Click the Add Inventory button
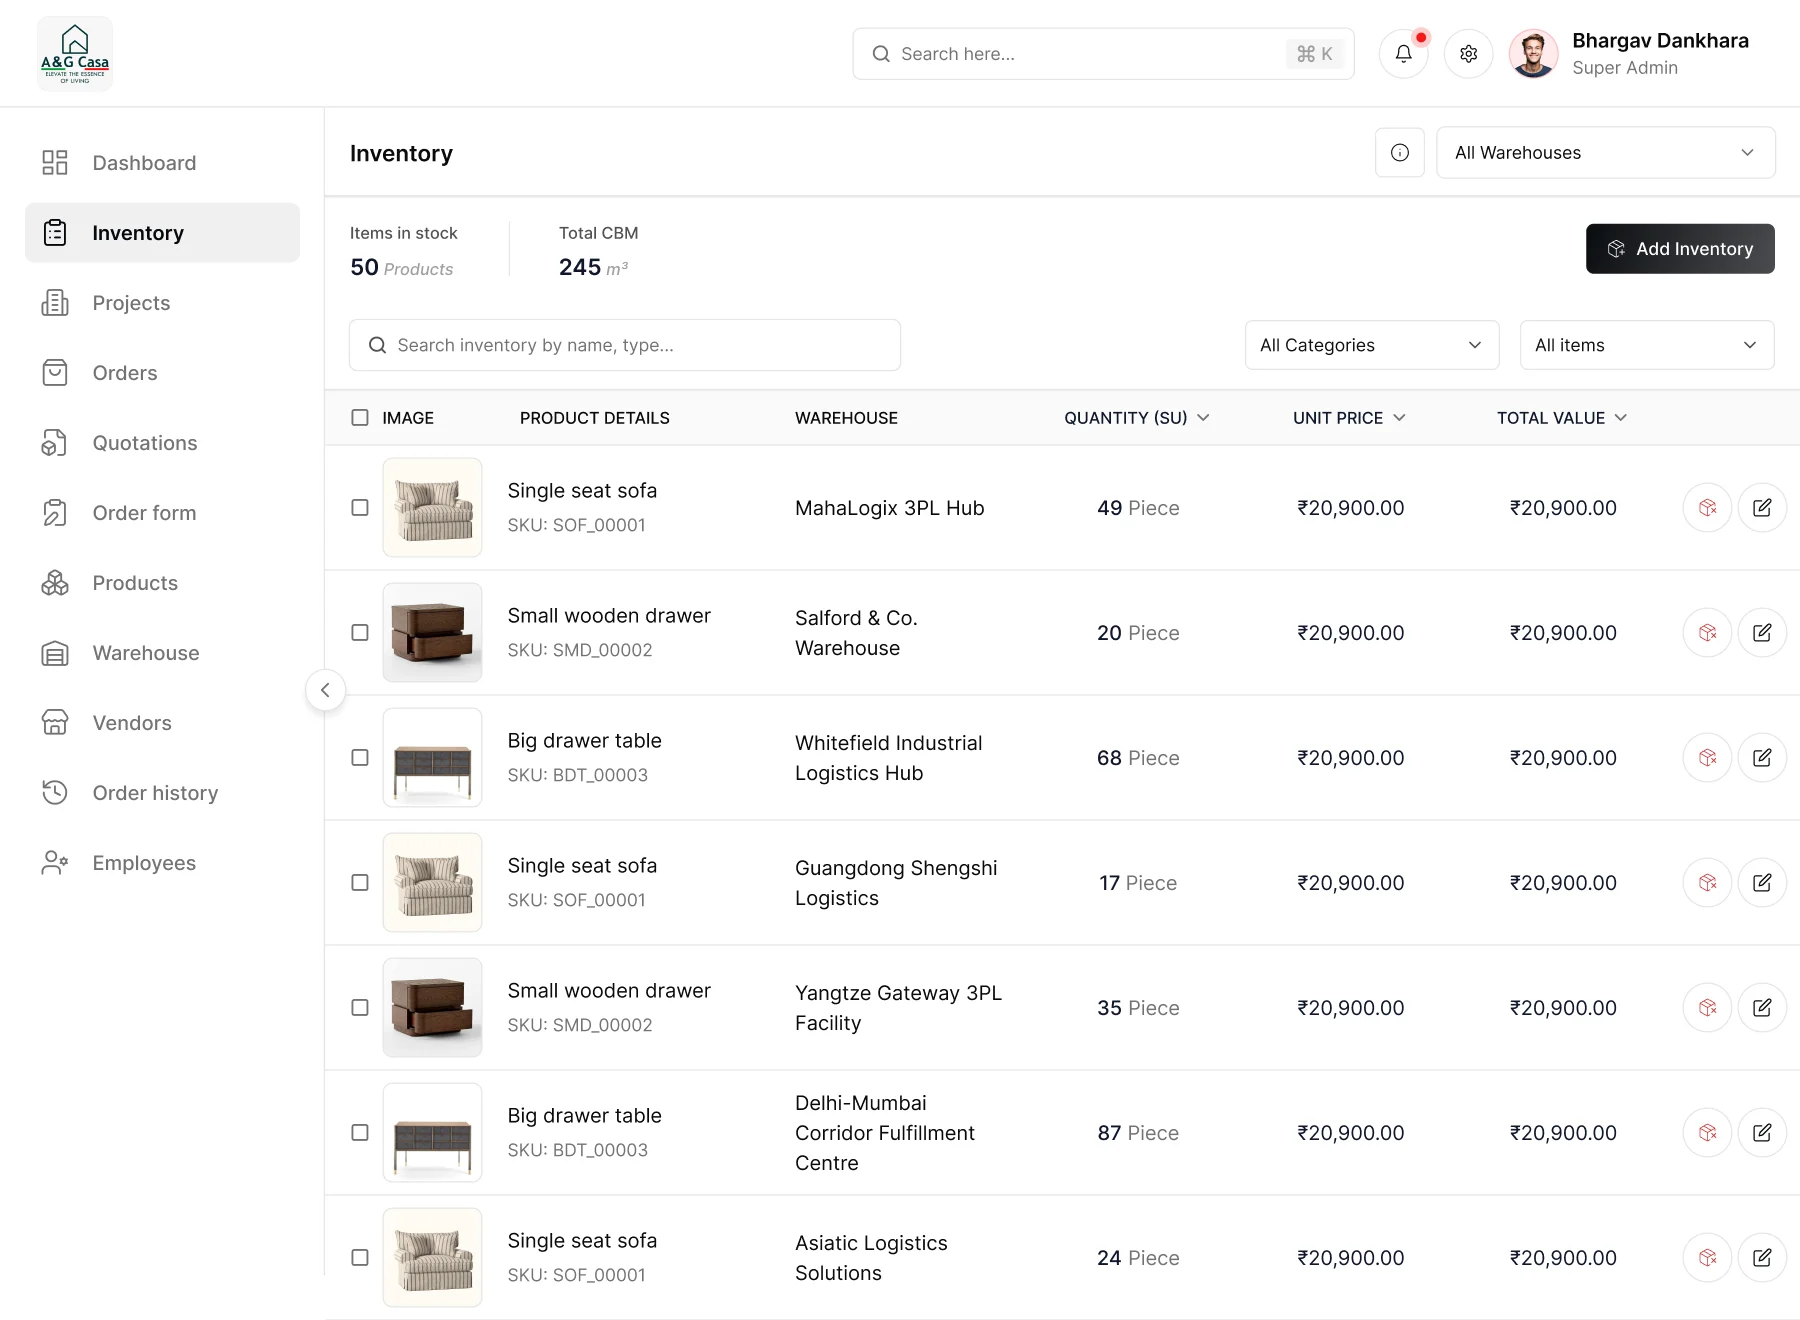Image resolution: width=1800 pixels, height=1320 pixels. (x=1680, y=249)
